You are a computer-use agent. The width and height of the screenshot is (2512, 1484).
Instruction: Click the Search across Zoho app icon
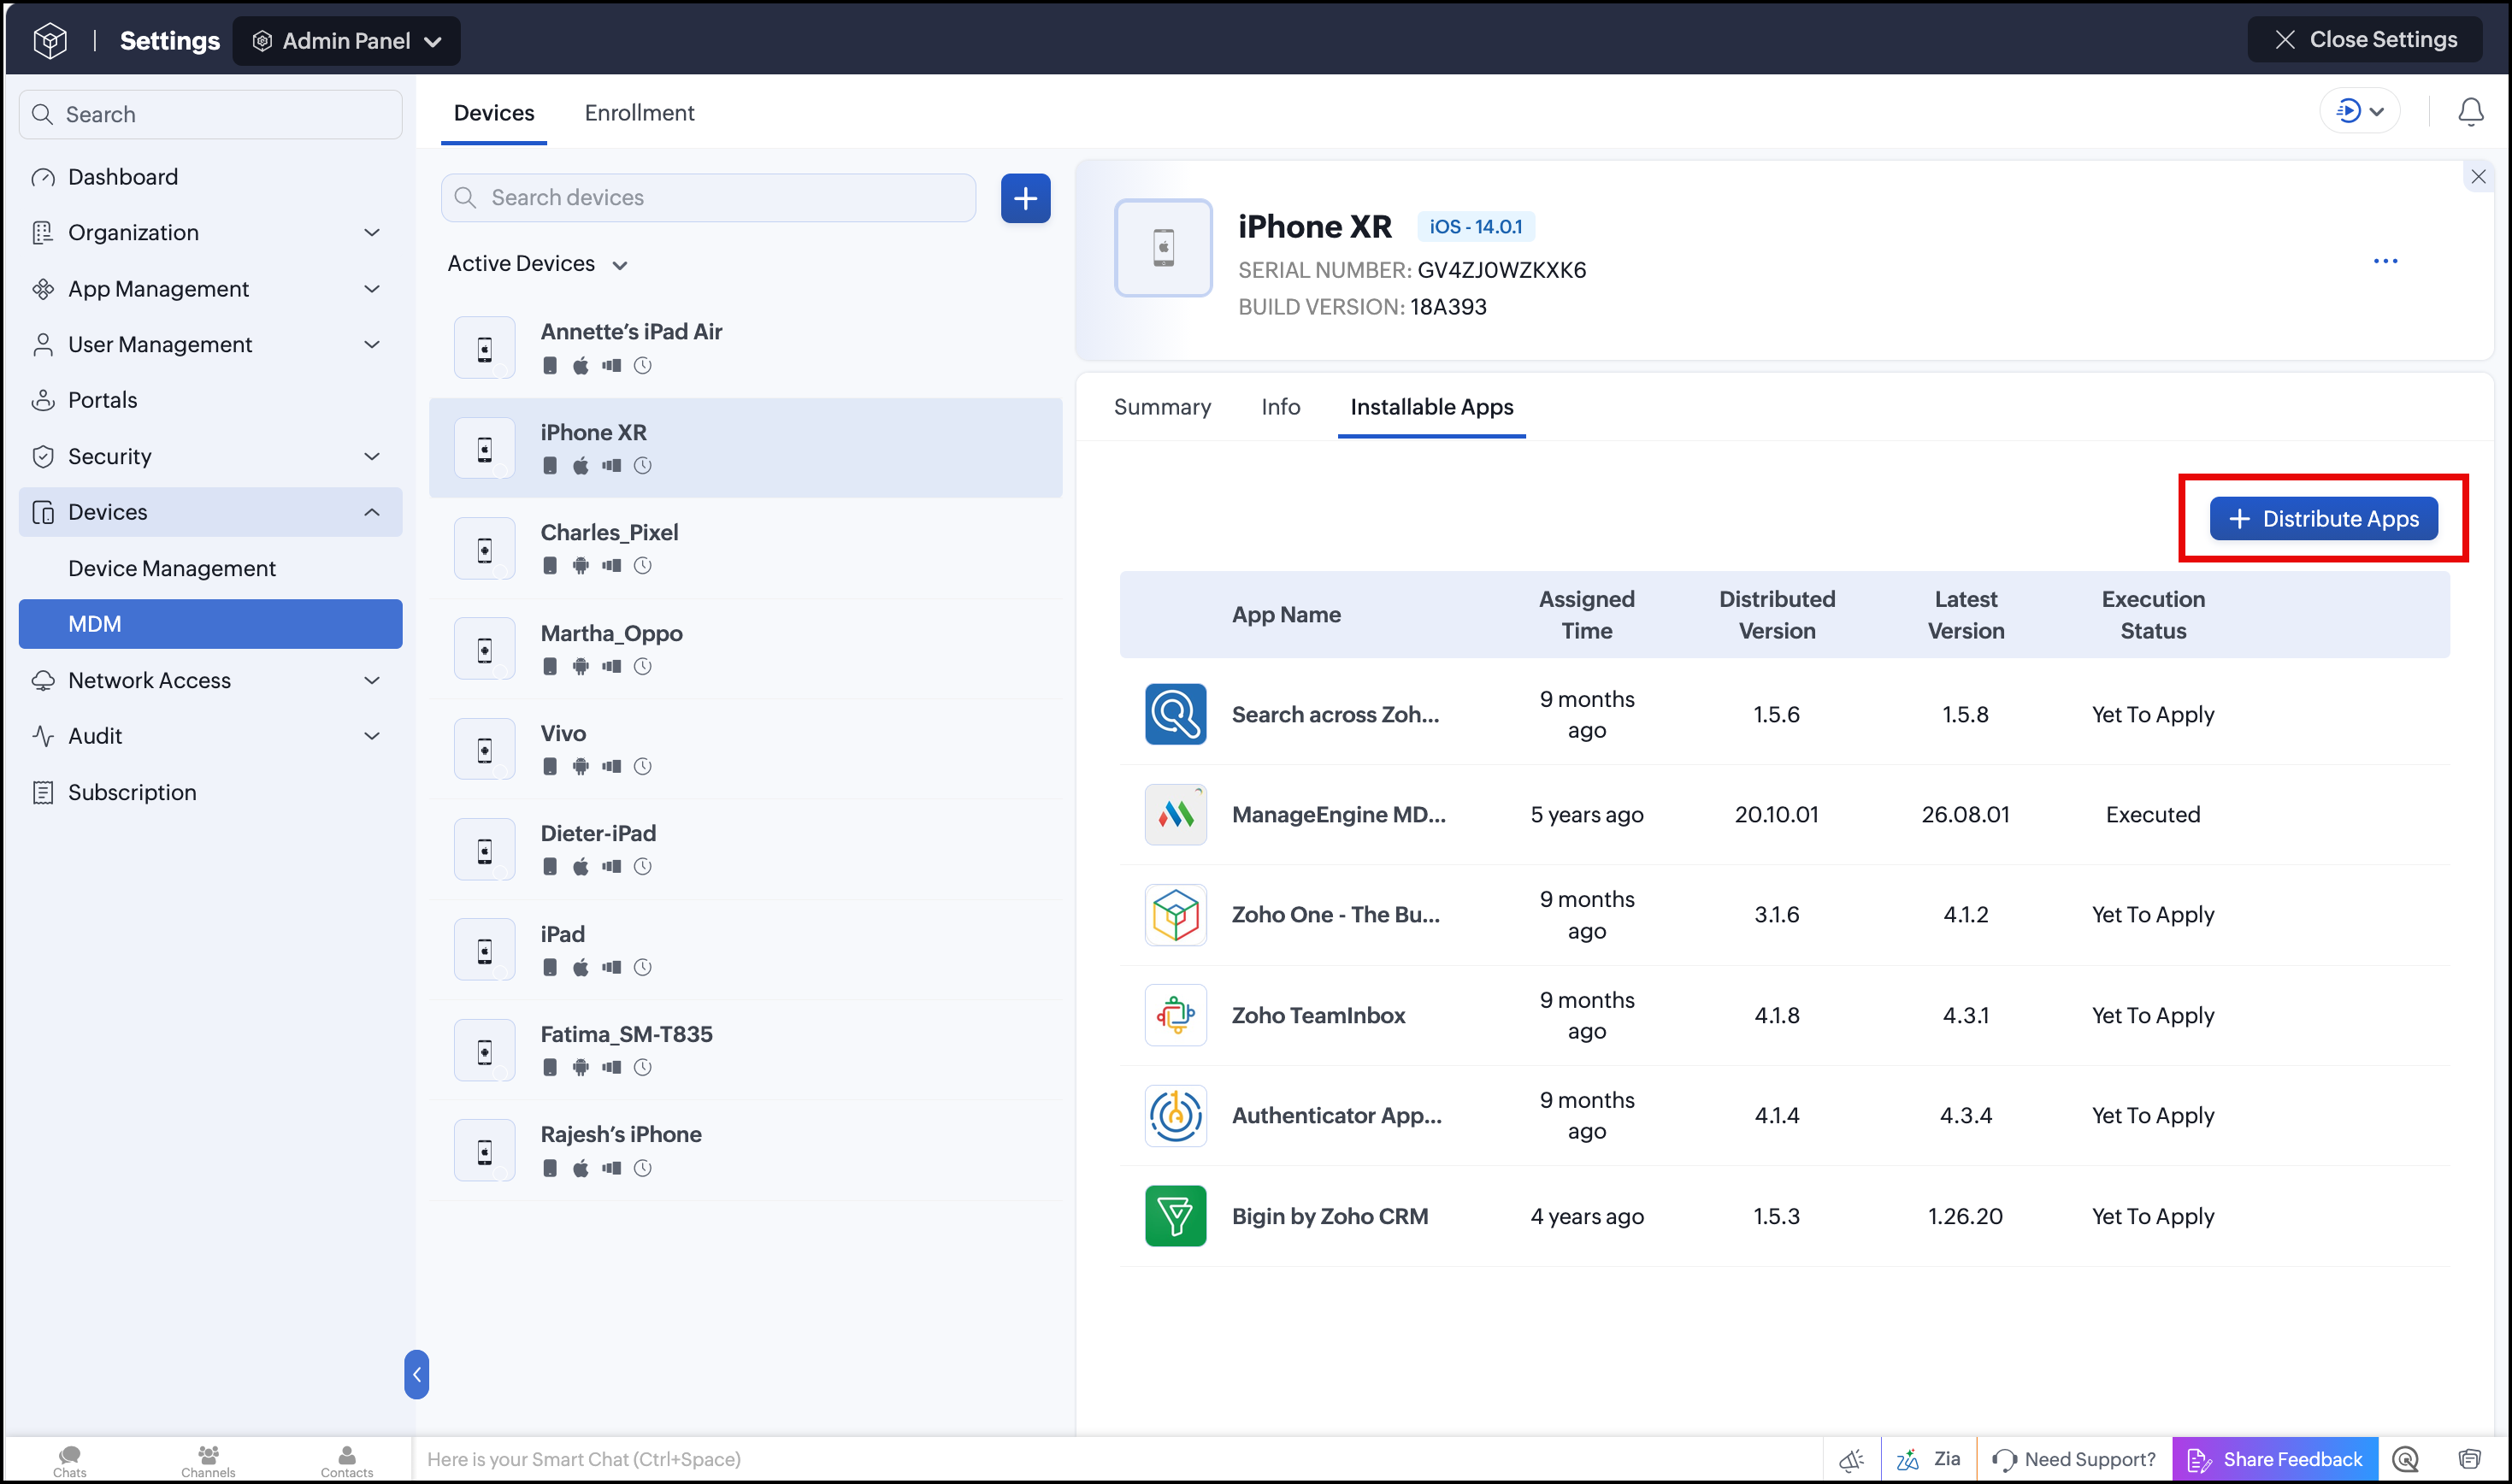pyautogui.click(x=1175, y=714)
